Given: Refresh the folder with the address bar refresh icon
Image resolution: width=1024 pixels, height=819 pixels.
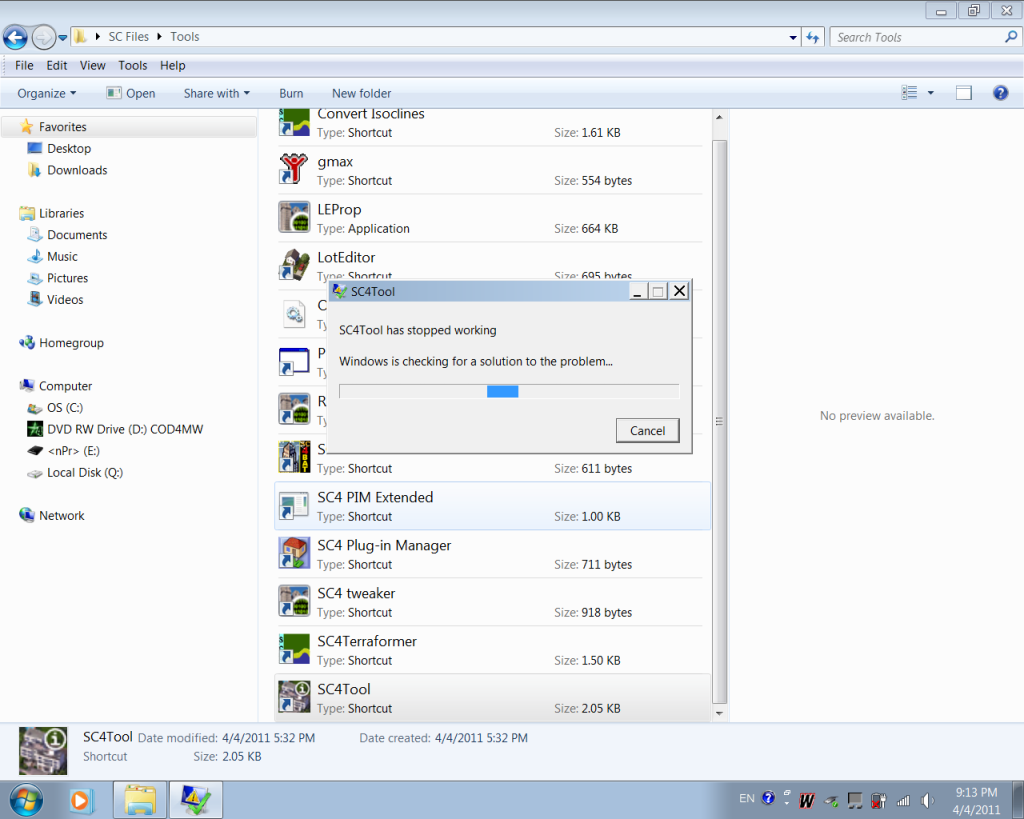Looking at the screenshot, I should [812, 37].
